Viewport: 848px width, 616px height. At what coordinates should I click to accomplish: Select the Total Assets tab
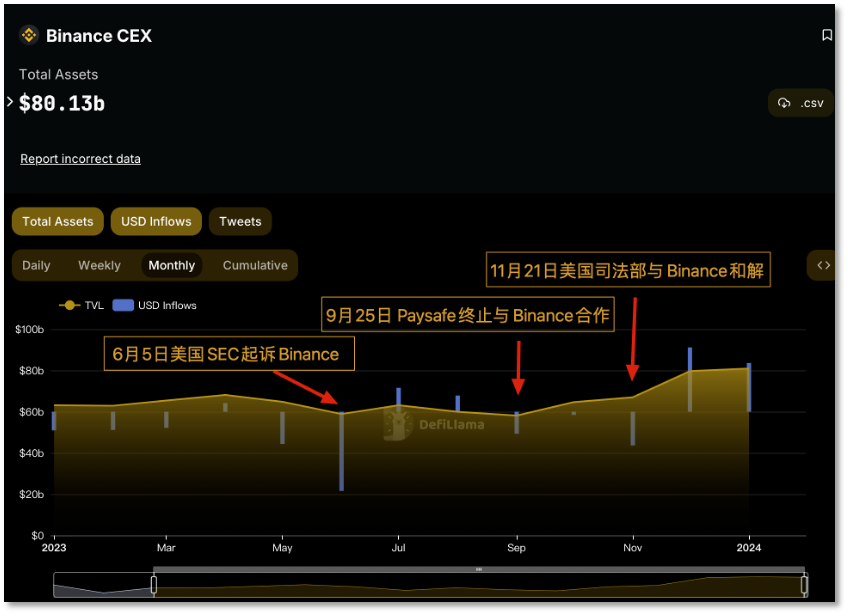click(x=57, y=221)
